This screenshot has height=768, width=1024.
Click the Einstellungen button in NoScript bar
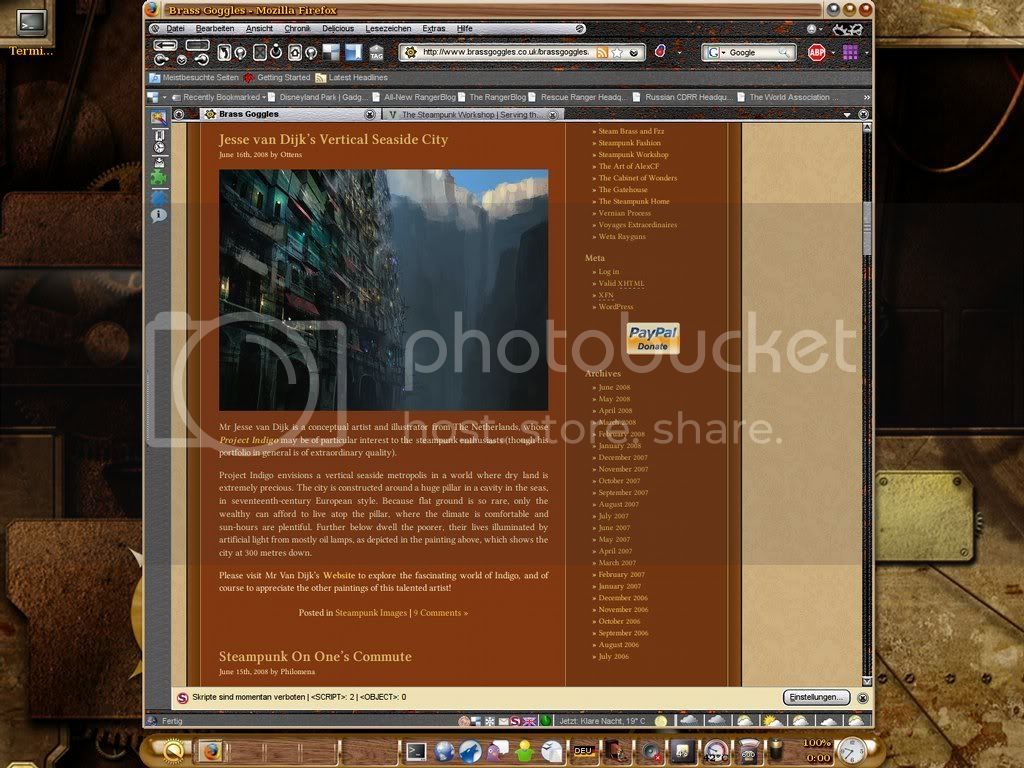816,697
